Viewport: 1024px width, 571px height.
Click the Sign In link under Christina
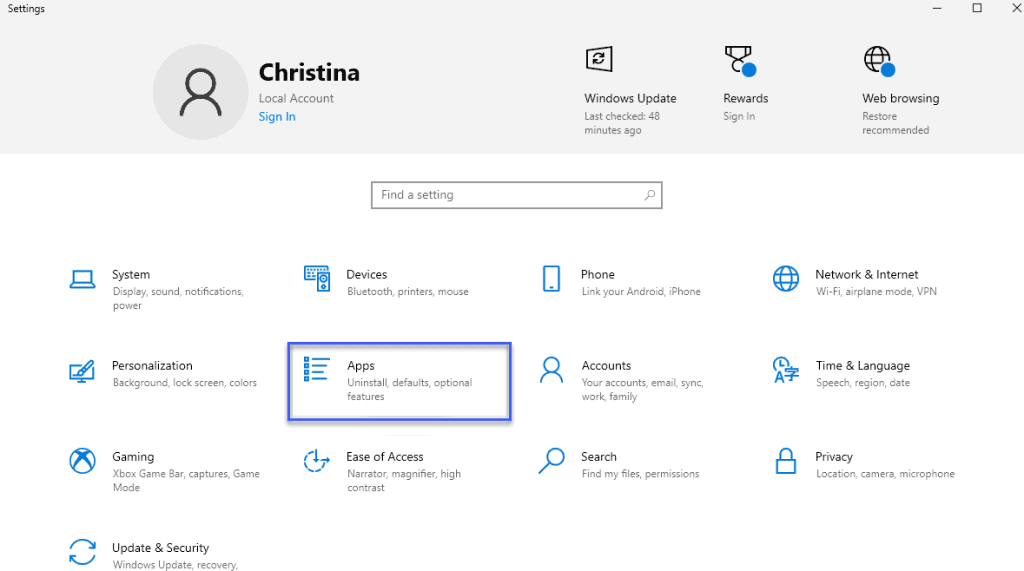(x=277, y=116)
